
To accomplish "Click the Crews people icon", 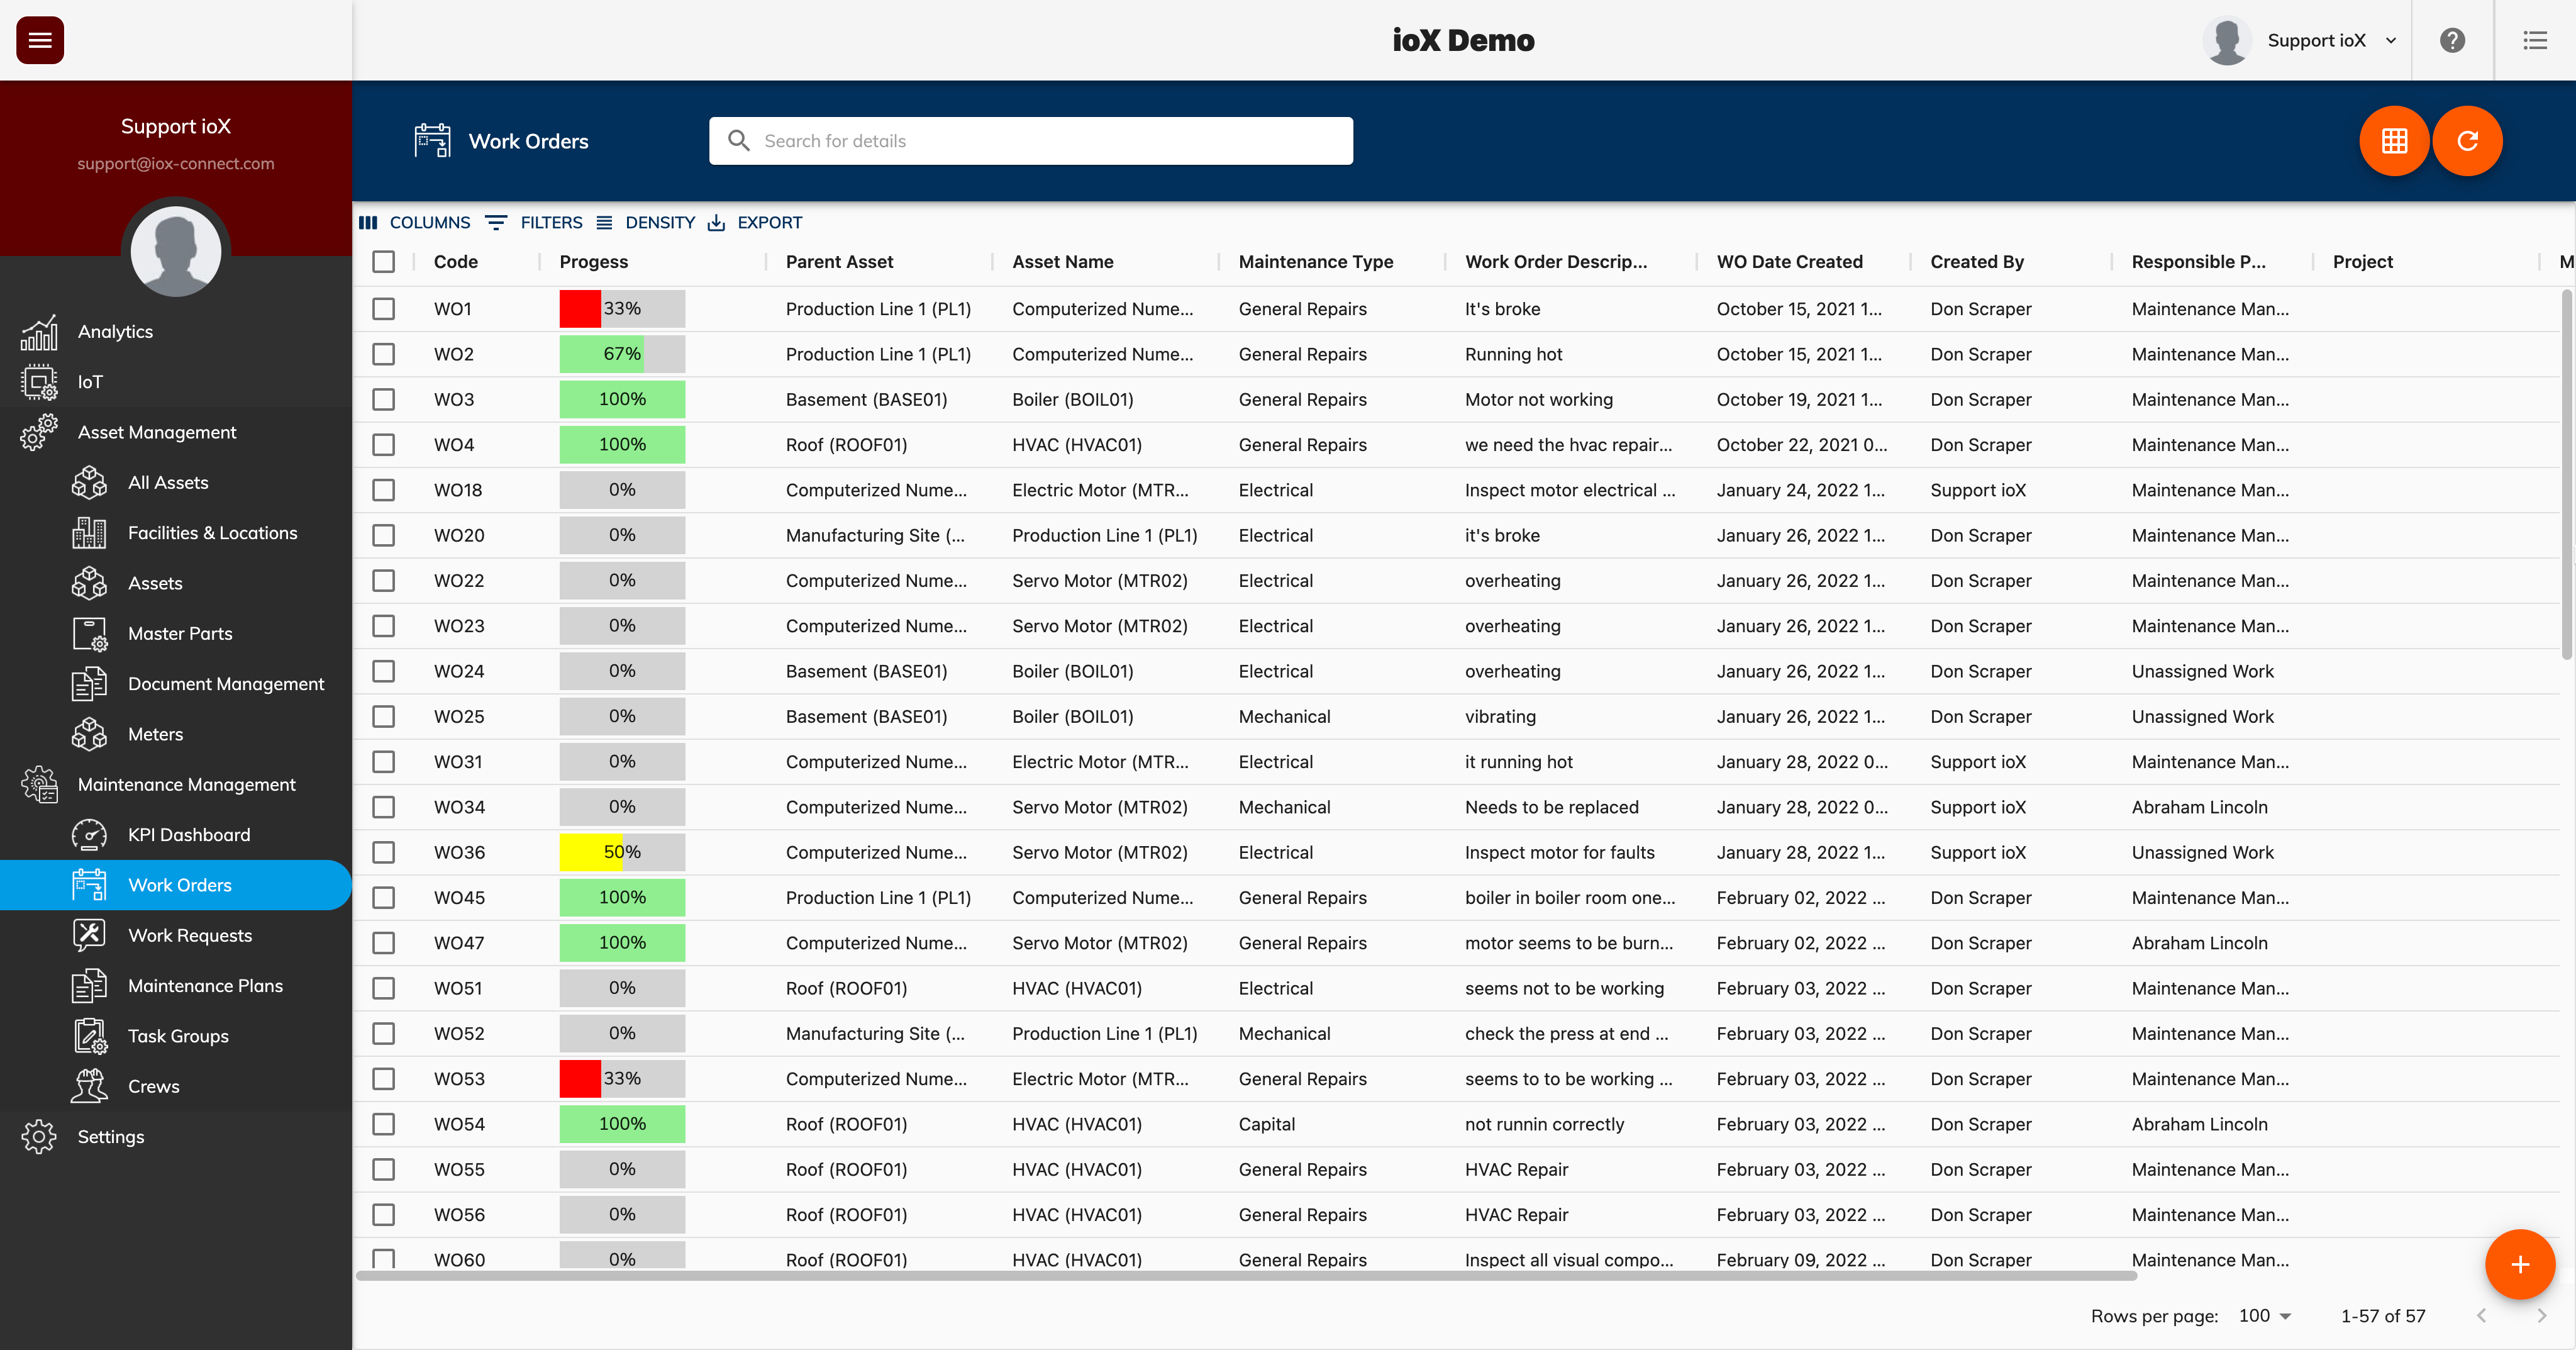I will (x=89, y=1086).
